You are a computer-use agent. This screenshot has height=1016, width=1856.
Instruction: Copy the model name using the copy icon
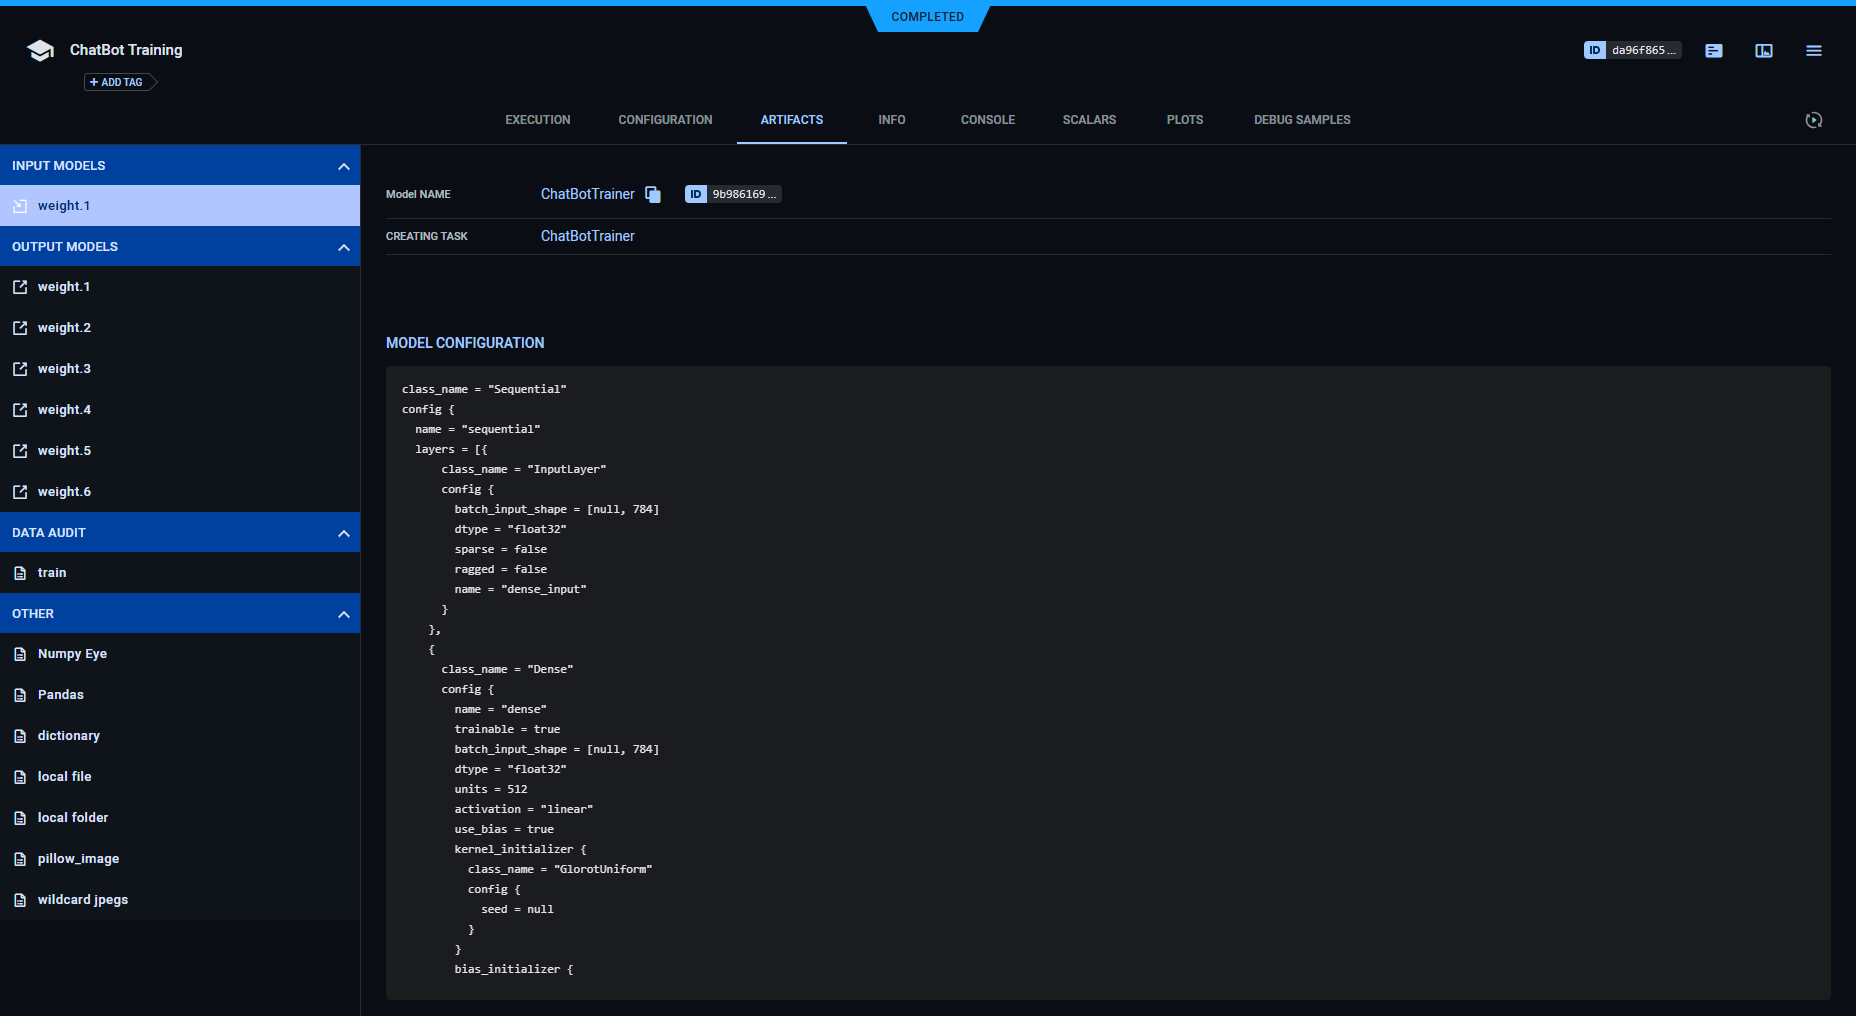[652, 194]
